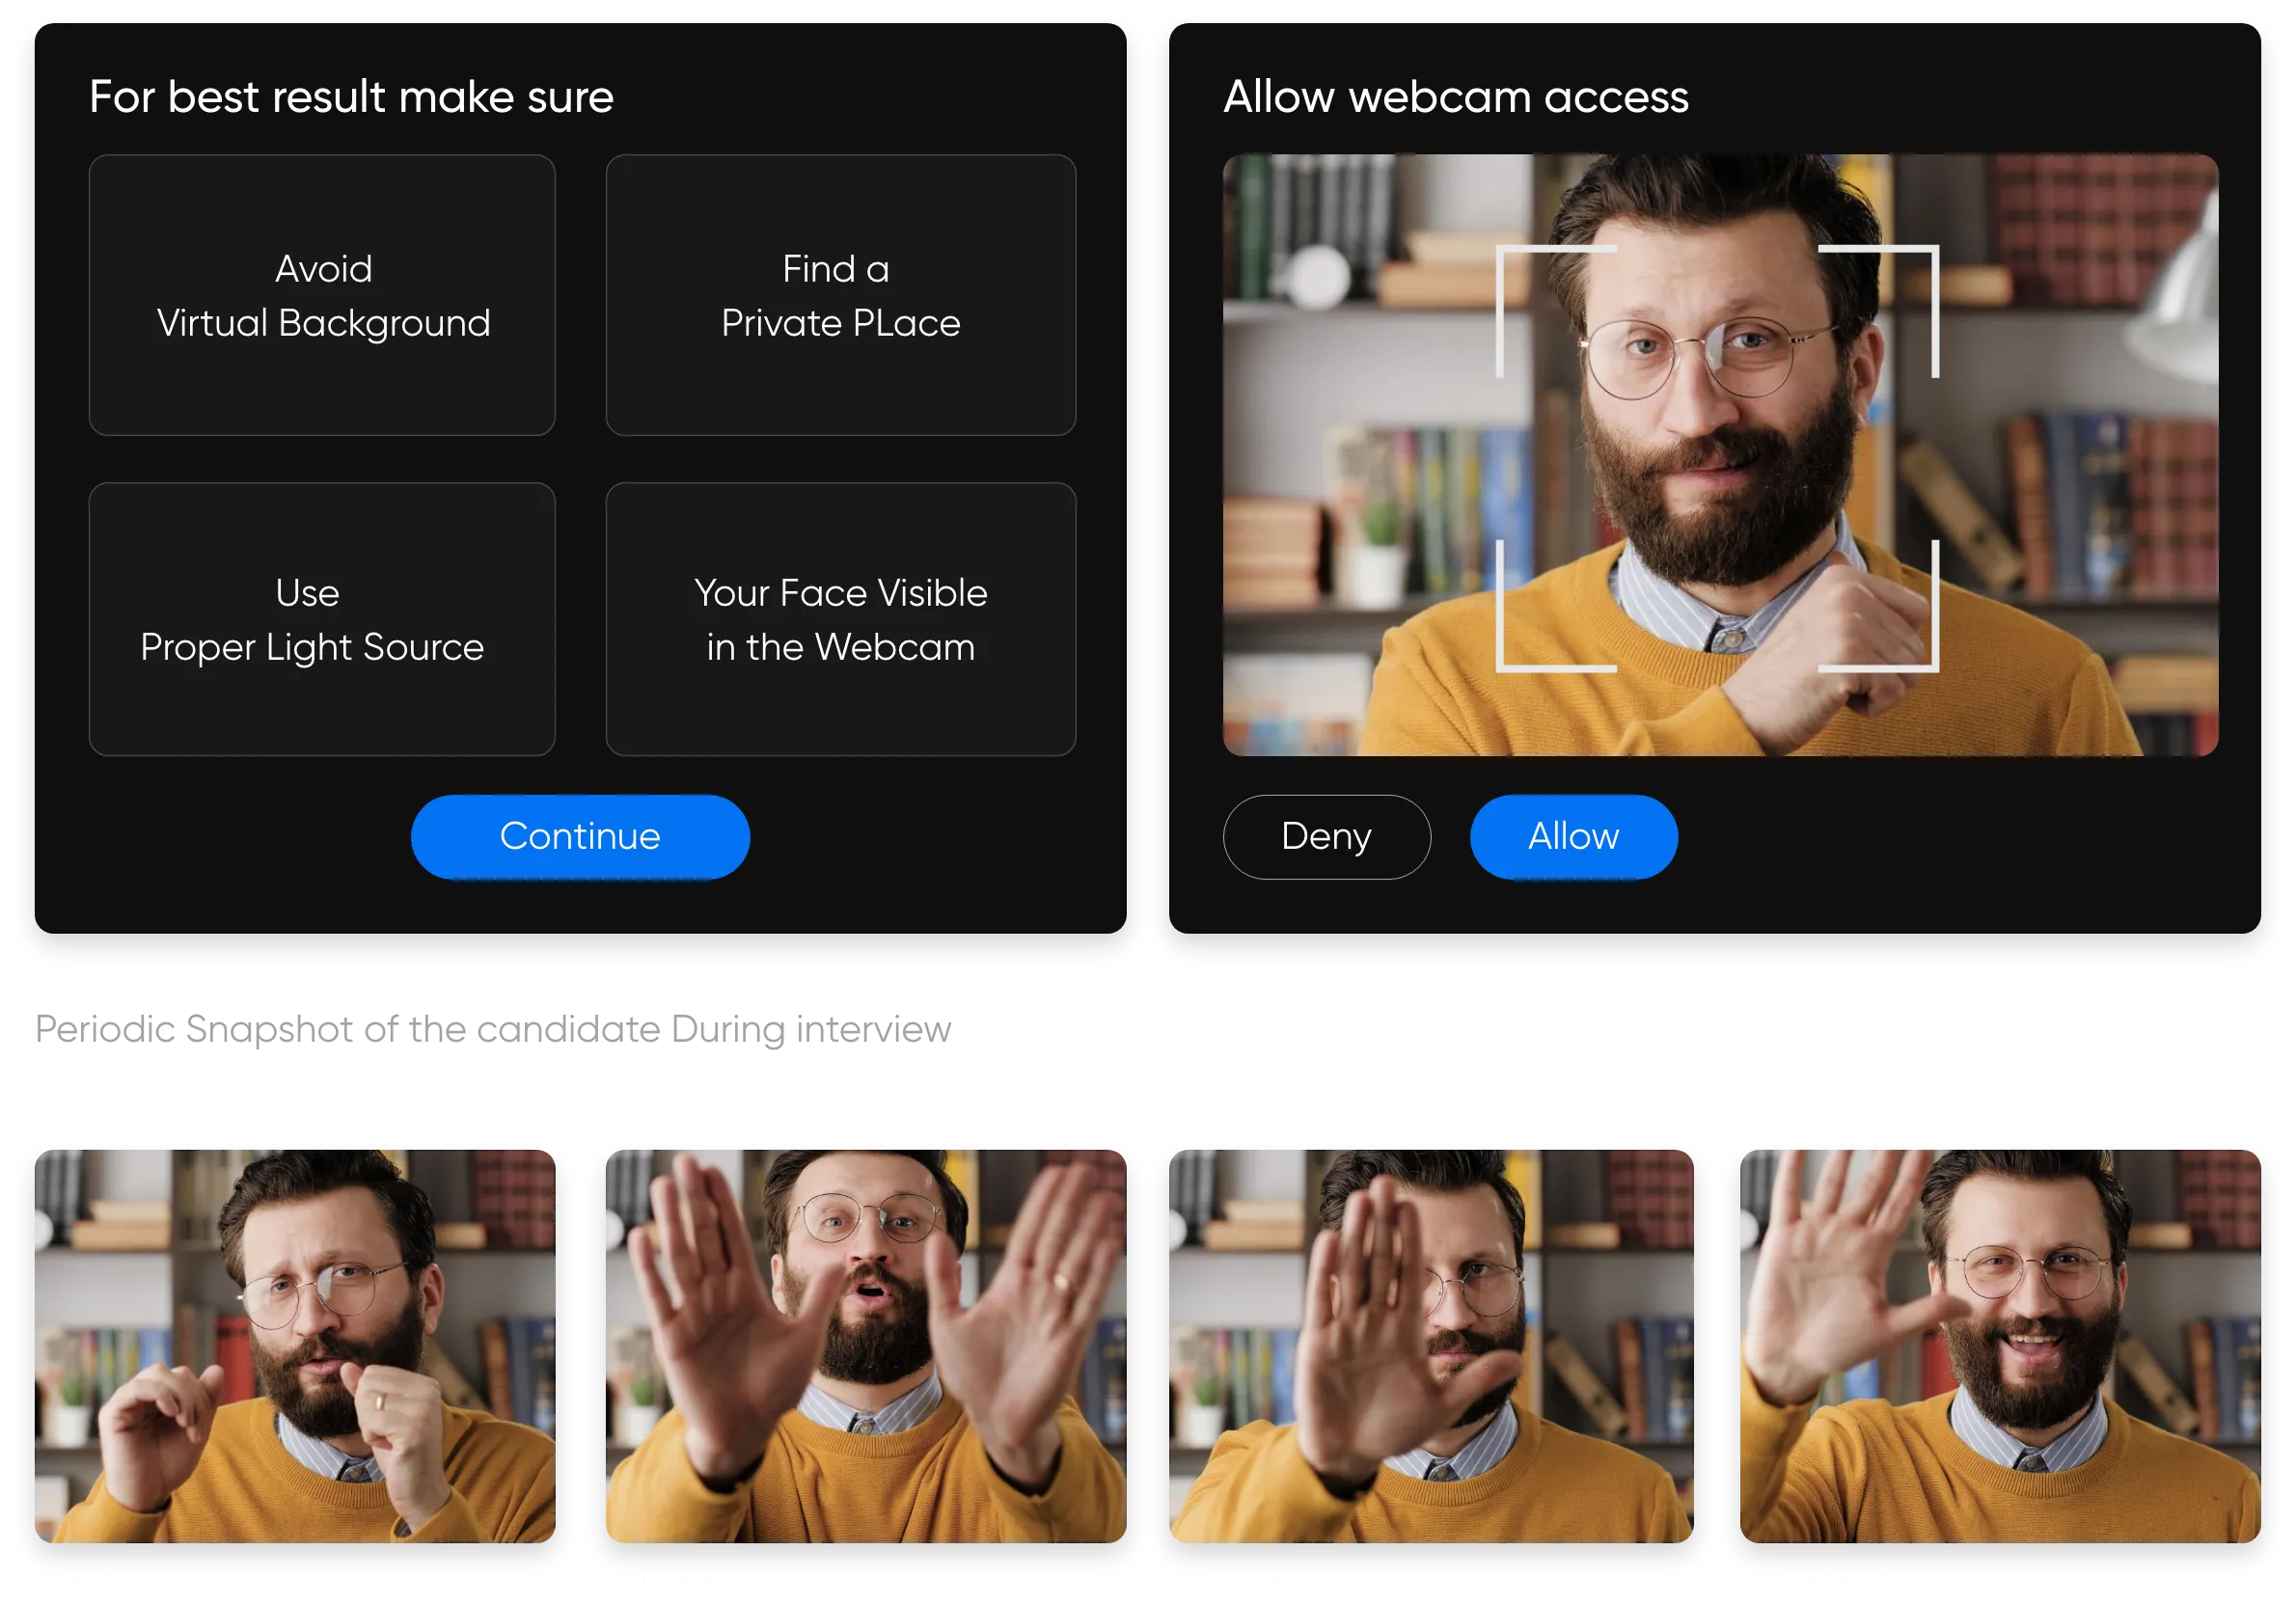
Task: Open the final snapshot thumbnail in the row
Action: click(x=2000, y=1345)
